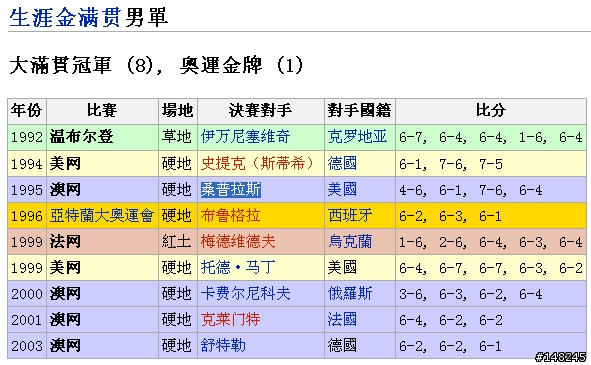This screenshot has width=591, height=365.
Task: Select the 比賽 column header
Action: click(x=102, y=111)
